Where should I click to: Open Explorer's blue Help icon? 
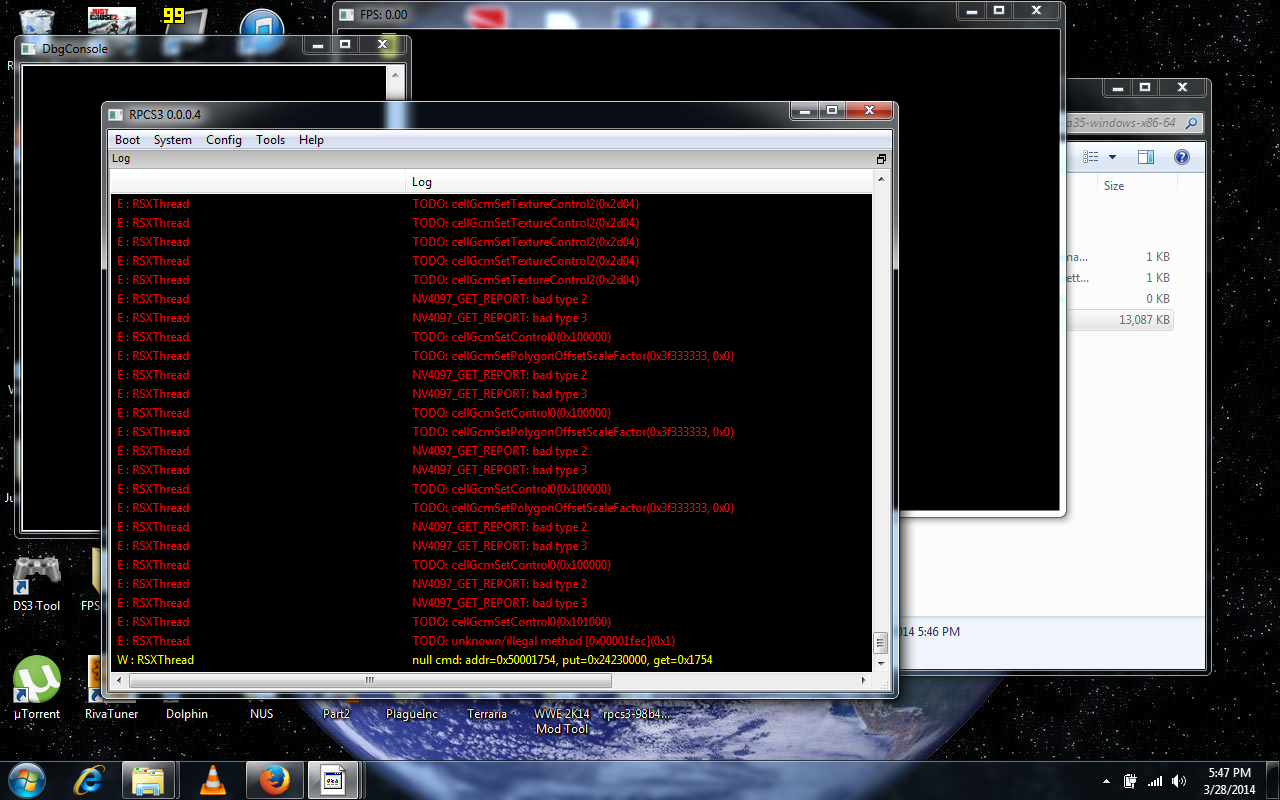tap(1181, 157)
